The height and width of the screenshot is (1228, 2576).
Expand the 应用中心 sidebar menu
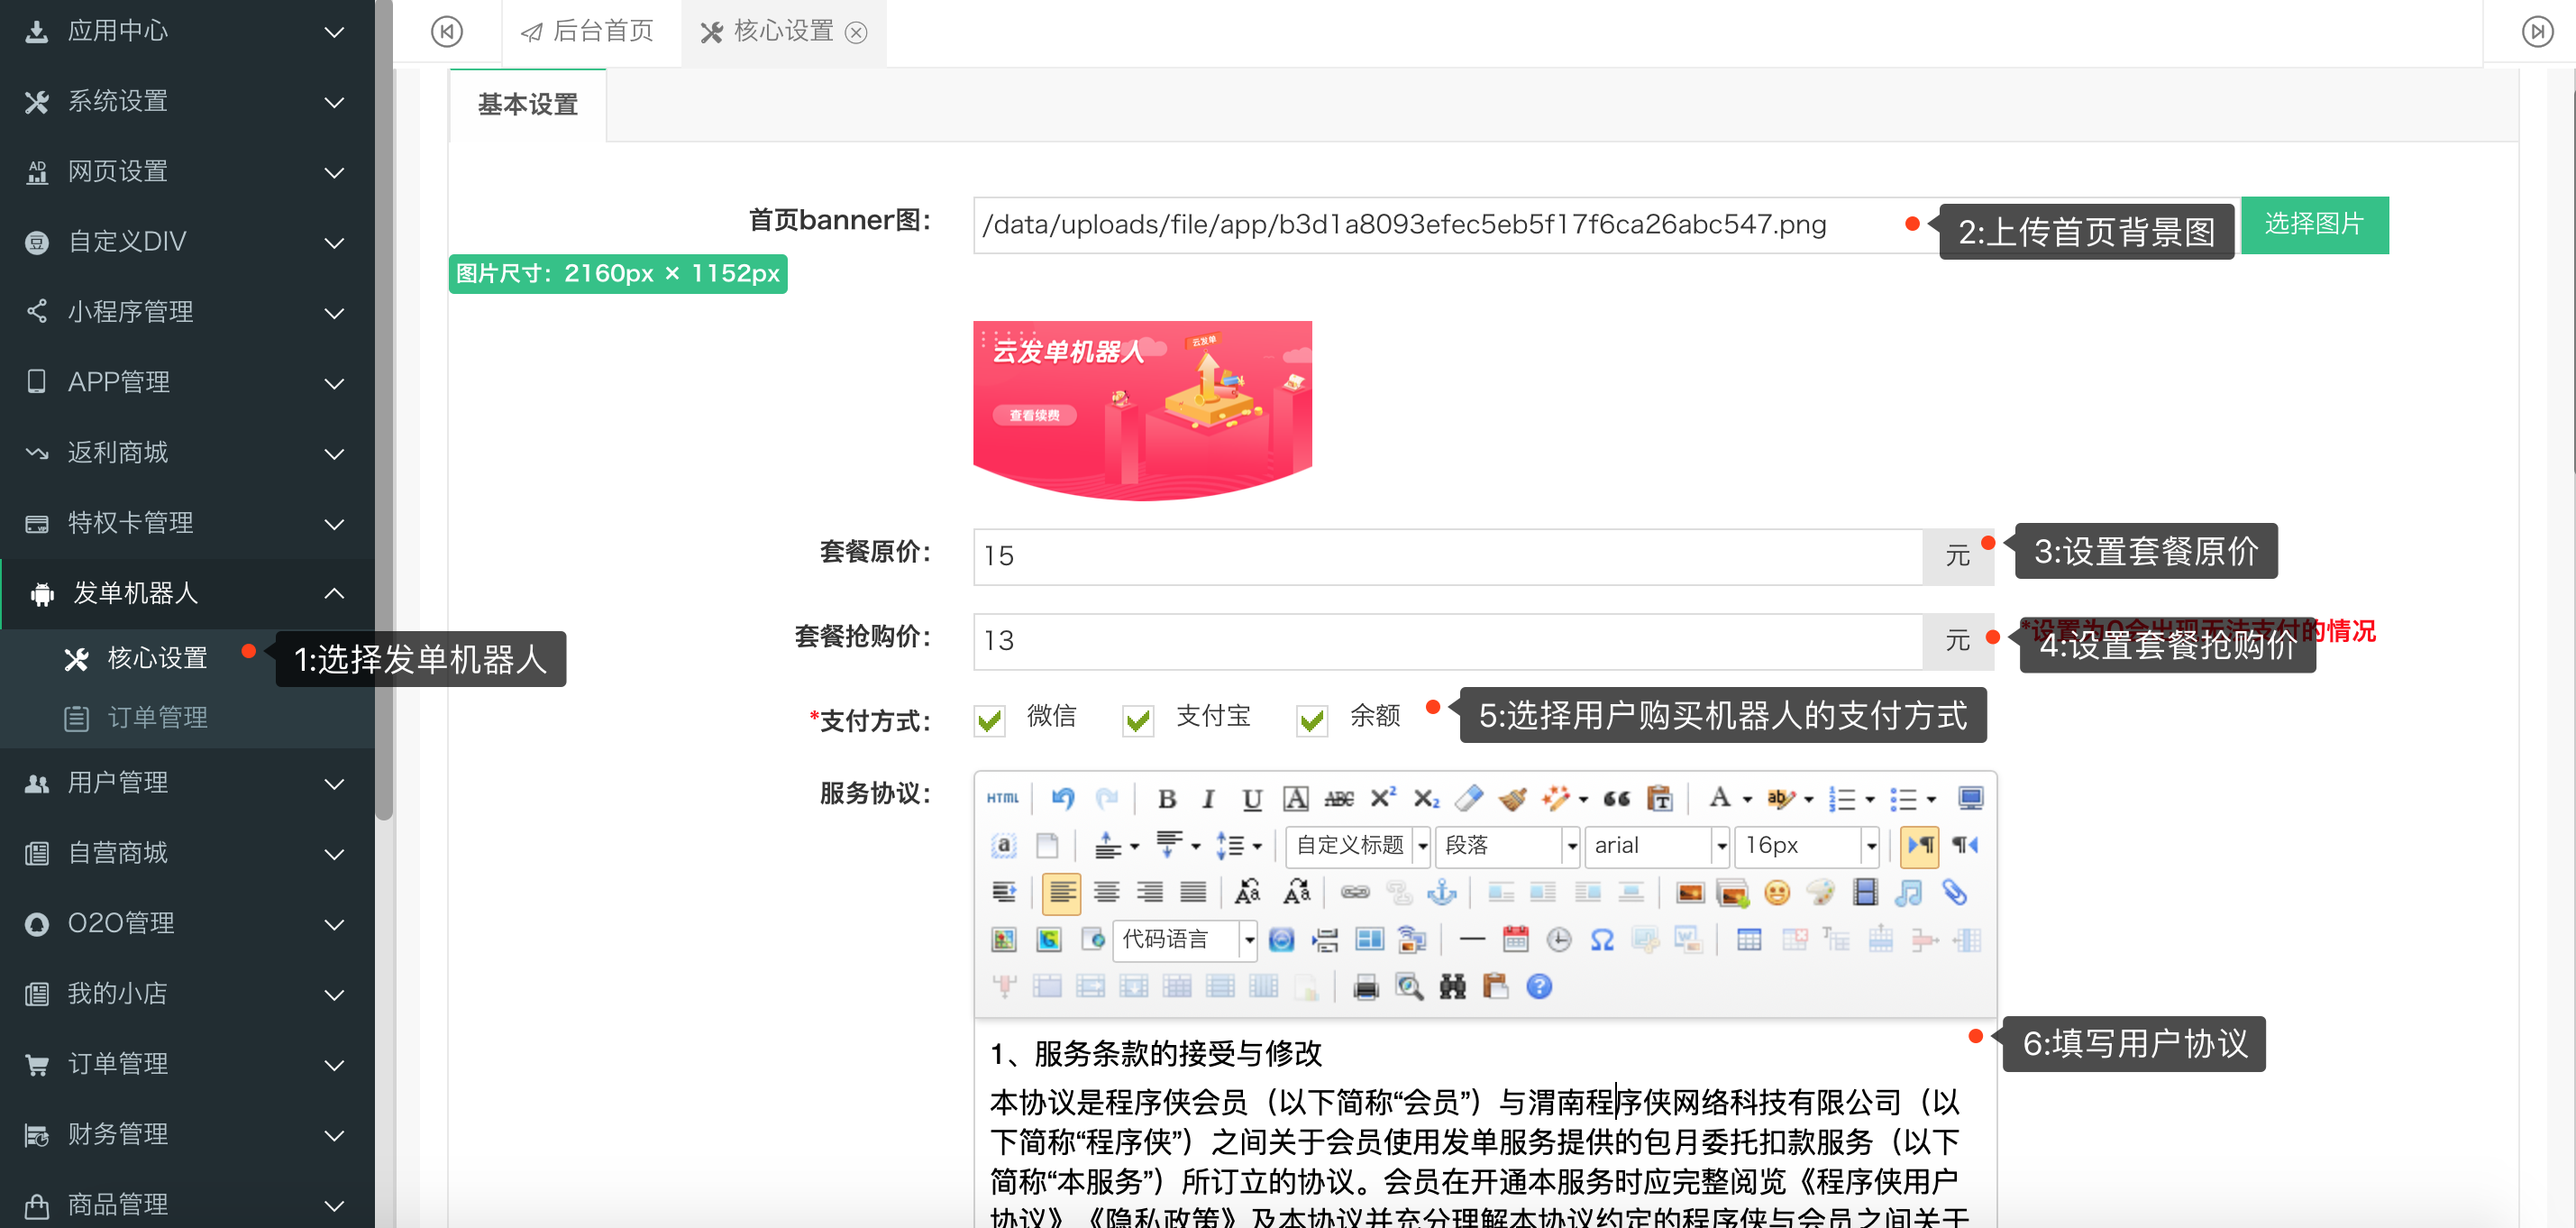coord(187,31)
